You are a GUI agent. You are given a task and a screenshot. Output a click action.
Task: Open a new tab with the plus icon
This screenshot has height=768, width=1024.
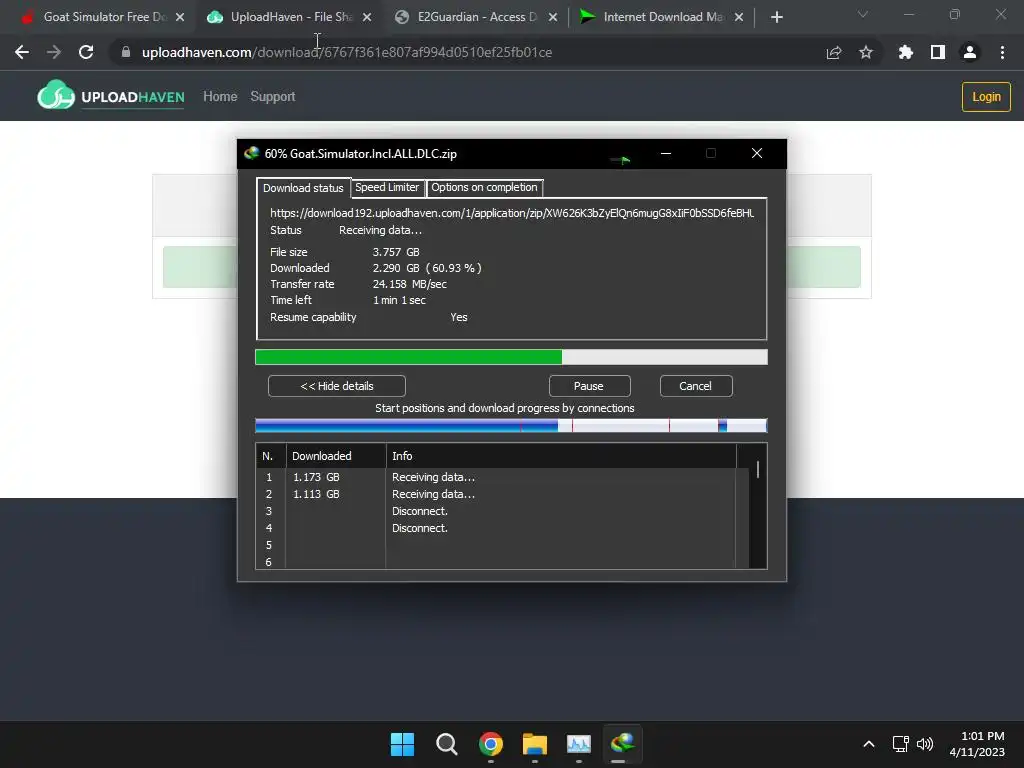pos(776,17)
